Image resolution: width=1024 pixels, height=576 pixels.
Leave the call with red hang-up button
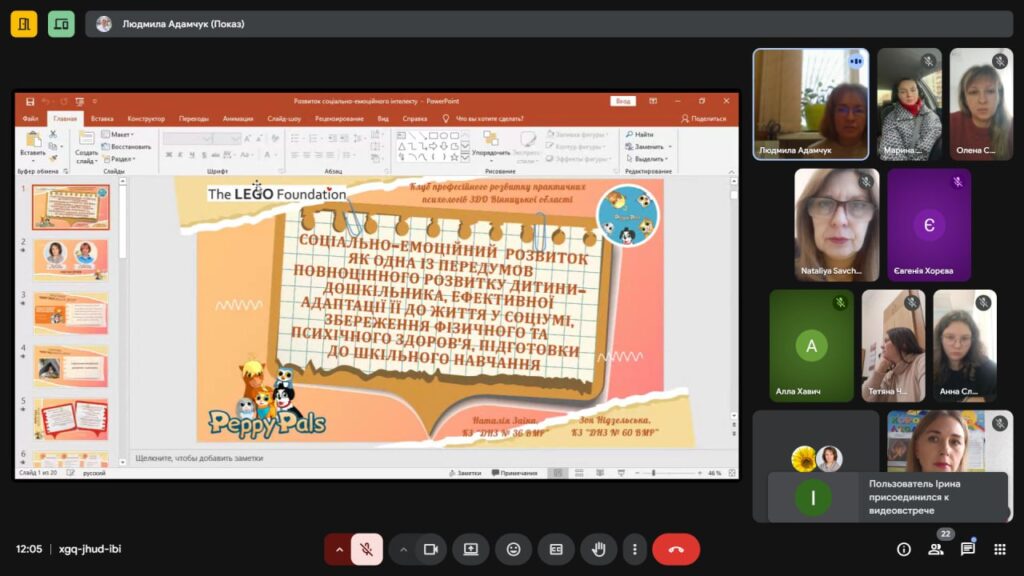click(x=676, y=549)
